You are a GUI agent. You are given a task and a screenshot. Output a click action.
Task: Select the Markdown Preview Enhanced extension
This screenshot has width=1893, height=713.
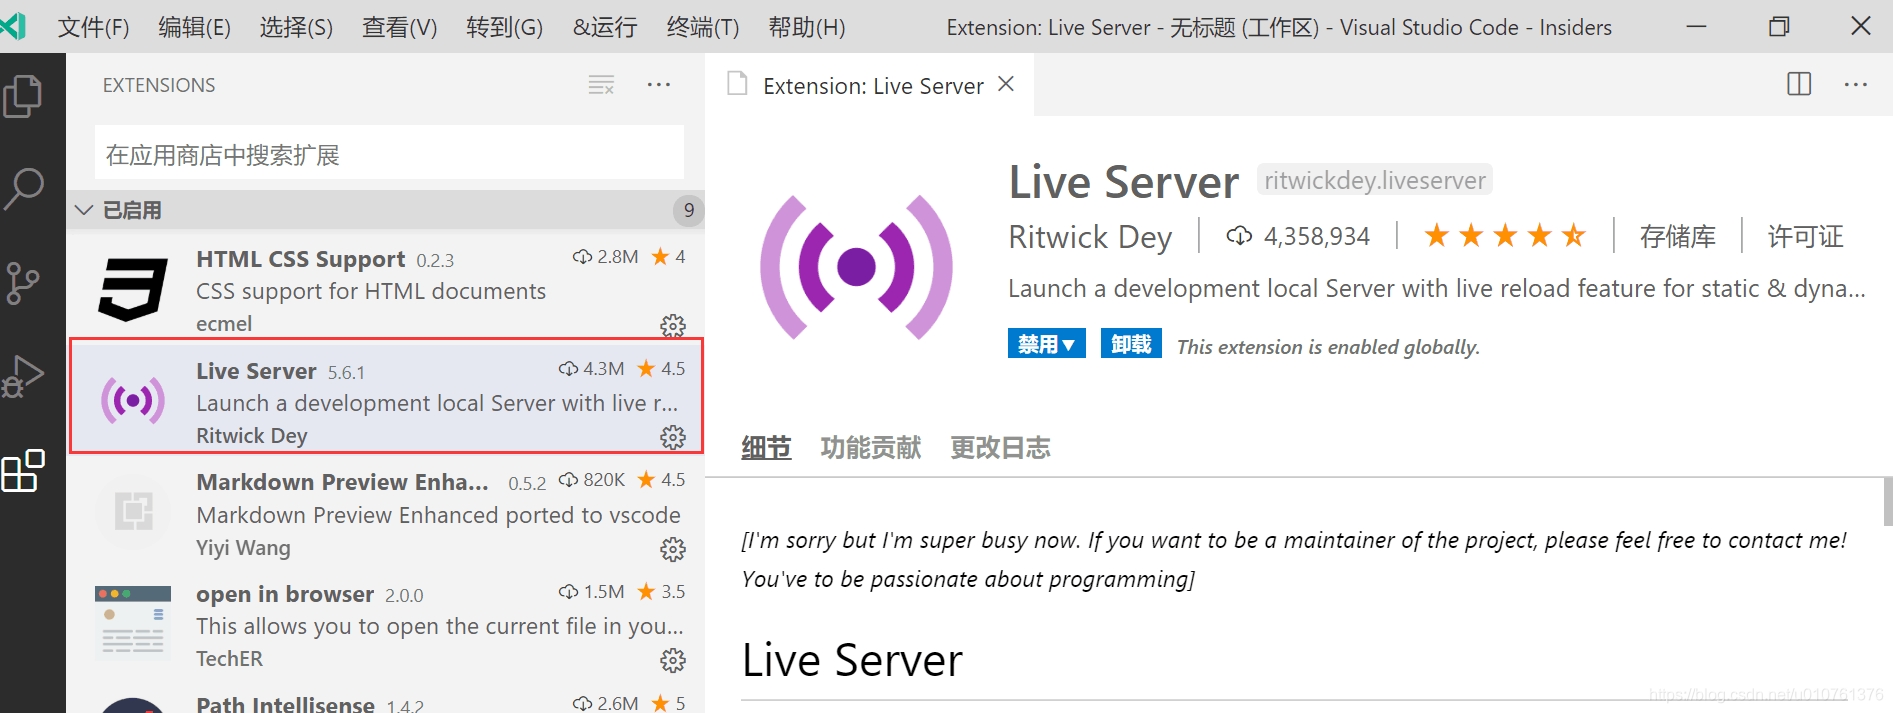(x=386, y=510)
